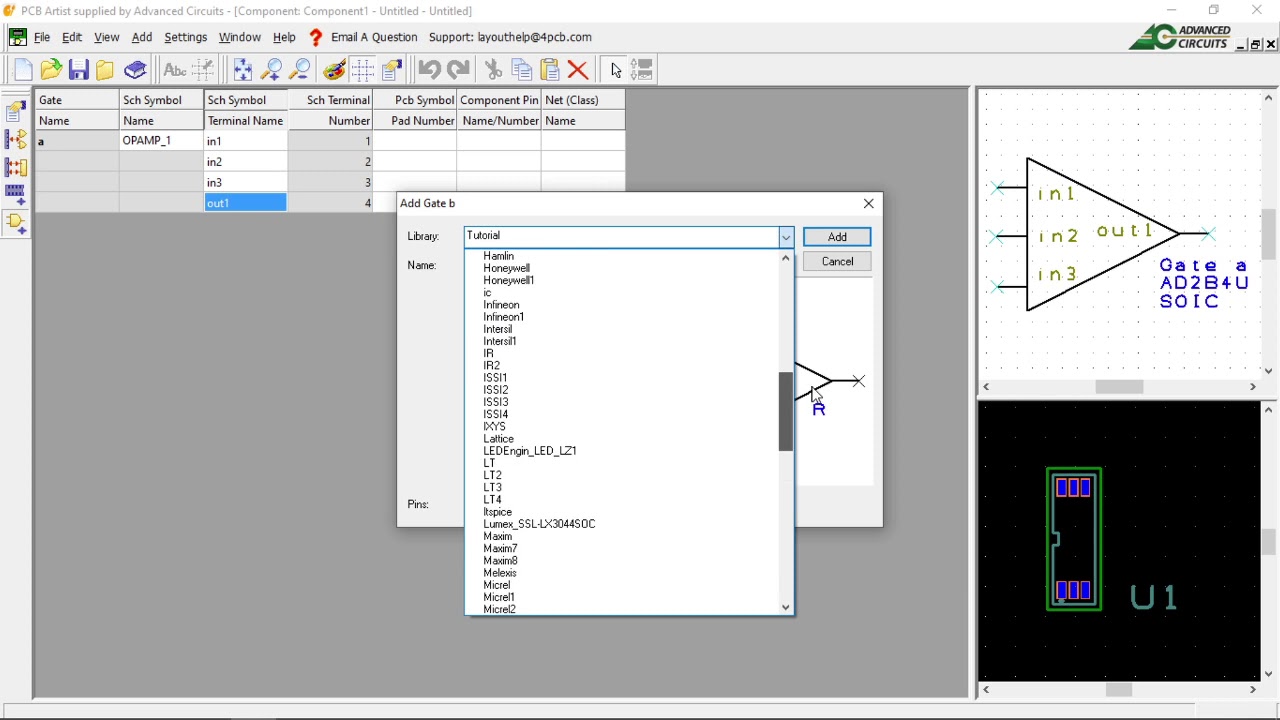Click the Add button in Add Gate dialog
The width and height of the screenshot is (1280, 720).
coord(837,237)
